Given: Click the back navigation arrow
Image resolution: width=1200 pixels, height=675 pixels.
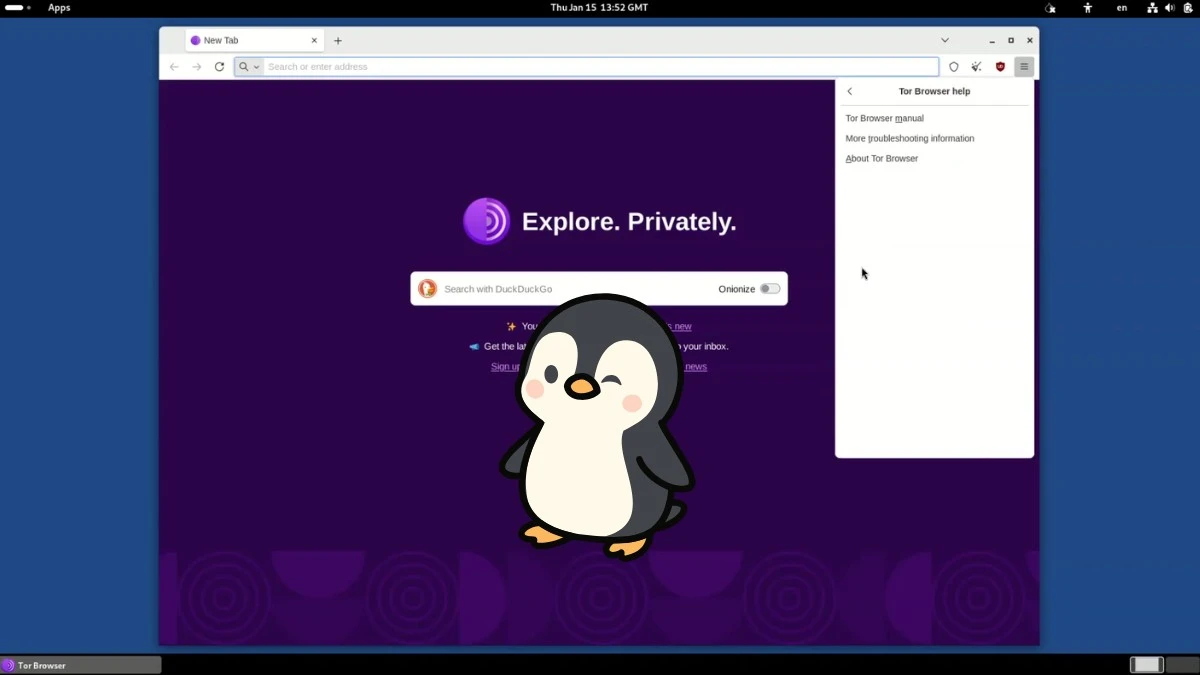Looking at the screenshot, I should (x=174, y=67).
